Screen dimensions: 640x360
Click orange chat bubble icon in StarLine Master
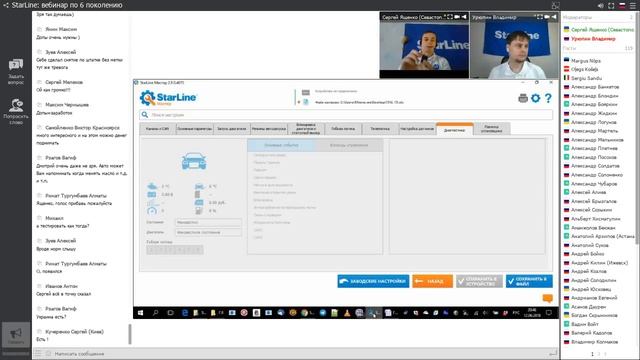click(547, 299)
